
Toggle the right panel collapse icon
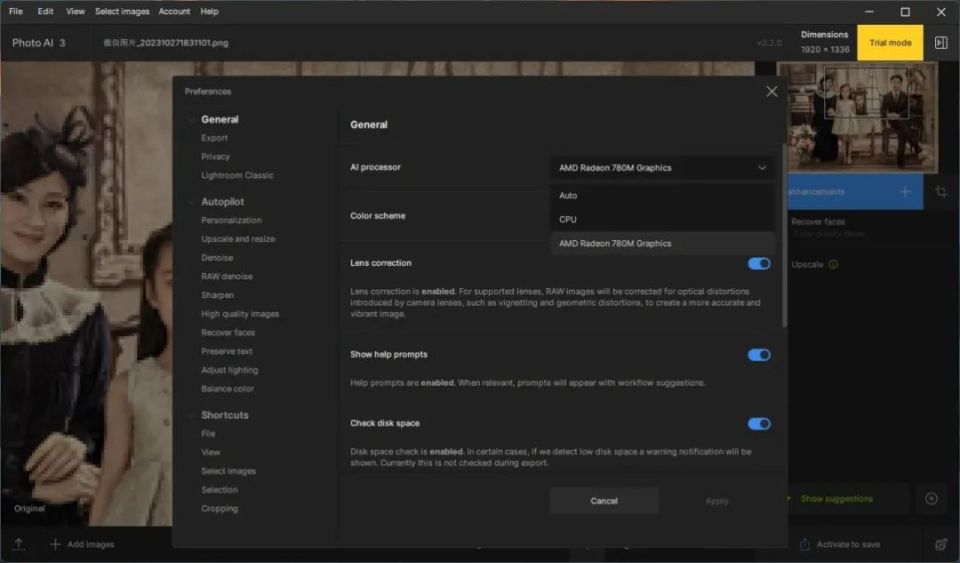coord(941,43)
